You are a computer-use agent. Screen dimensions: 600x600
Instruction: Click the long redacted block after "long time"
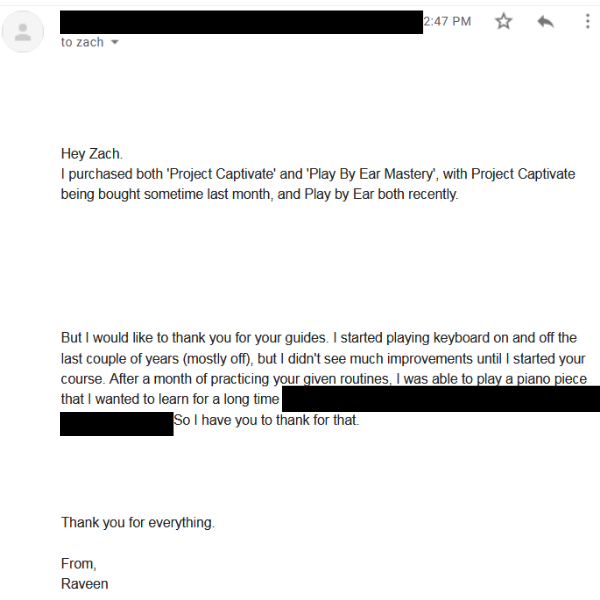440,399
